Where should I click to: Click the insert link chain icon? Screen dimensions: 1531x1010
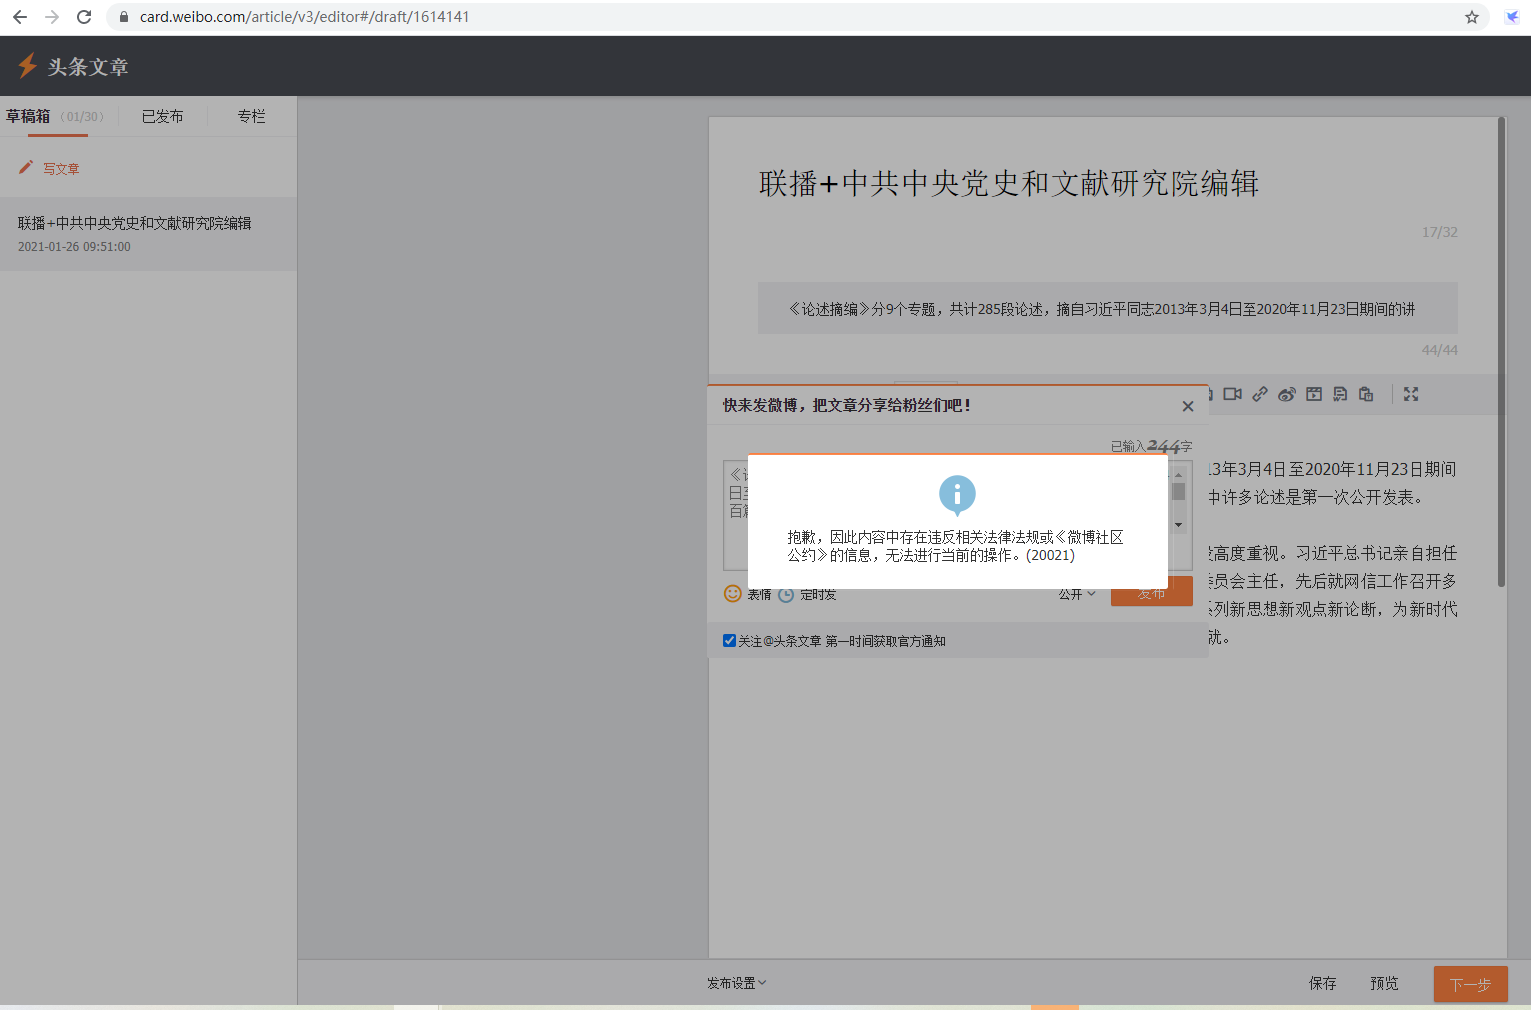(x=1260, y=394)
